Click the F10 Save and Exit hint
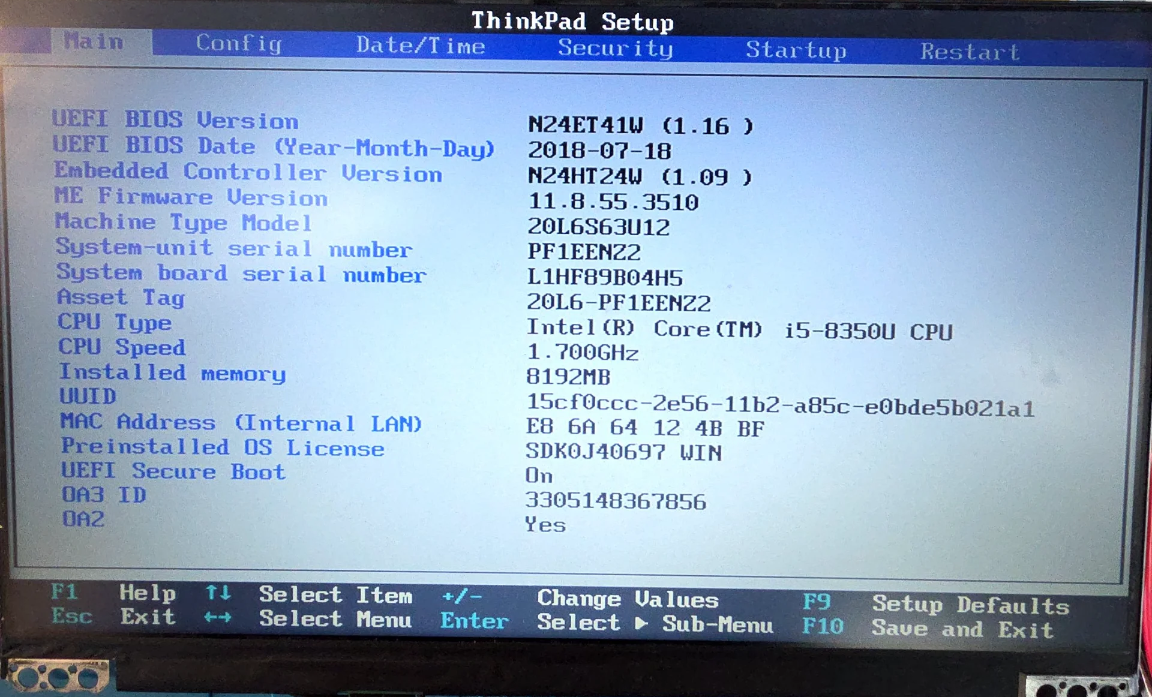 click(928, 629)
